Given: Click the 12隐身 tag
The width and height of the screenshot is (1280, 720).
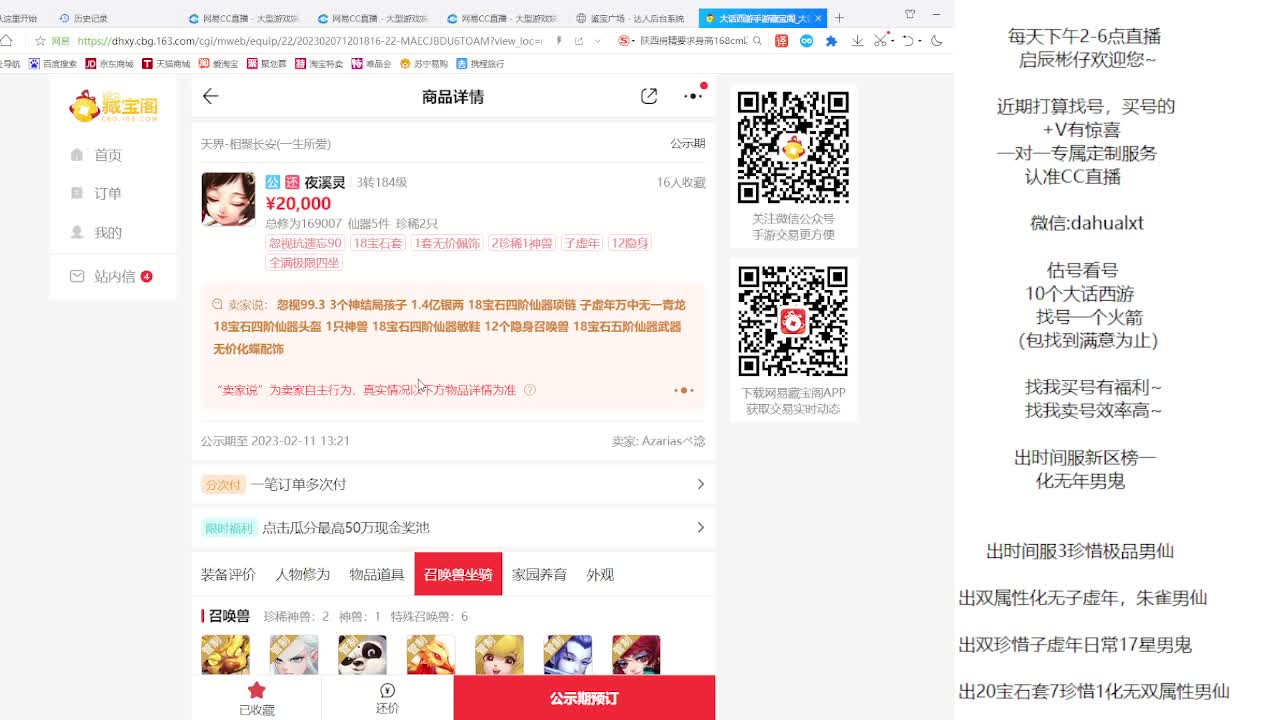Looking at the screenshot, I should tap(629, 243).
